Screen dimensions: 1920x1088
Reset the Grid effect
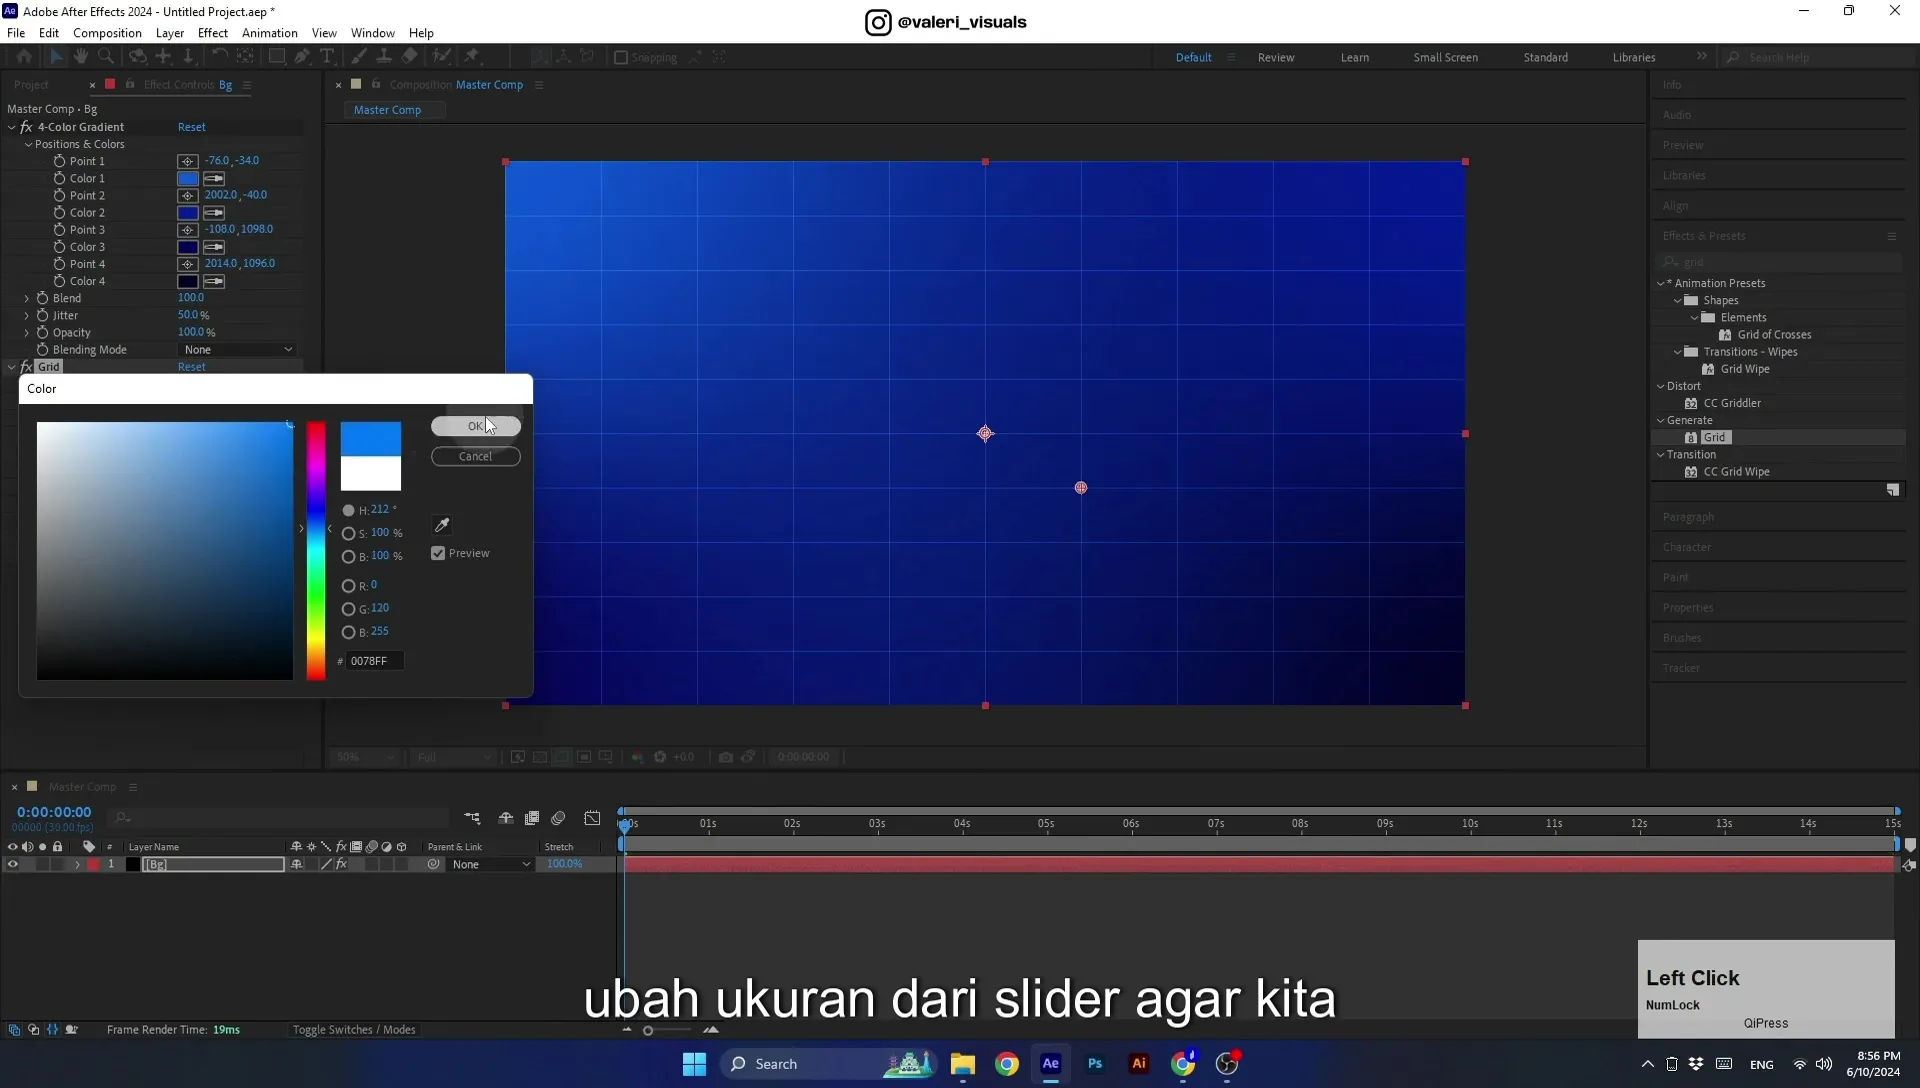[191, 367]
